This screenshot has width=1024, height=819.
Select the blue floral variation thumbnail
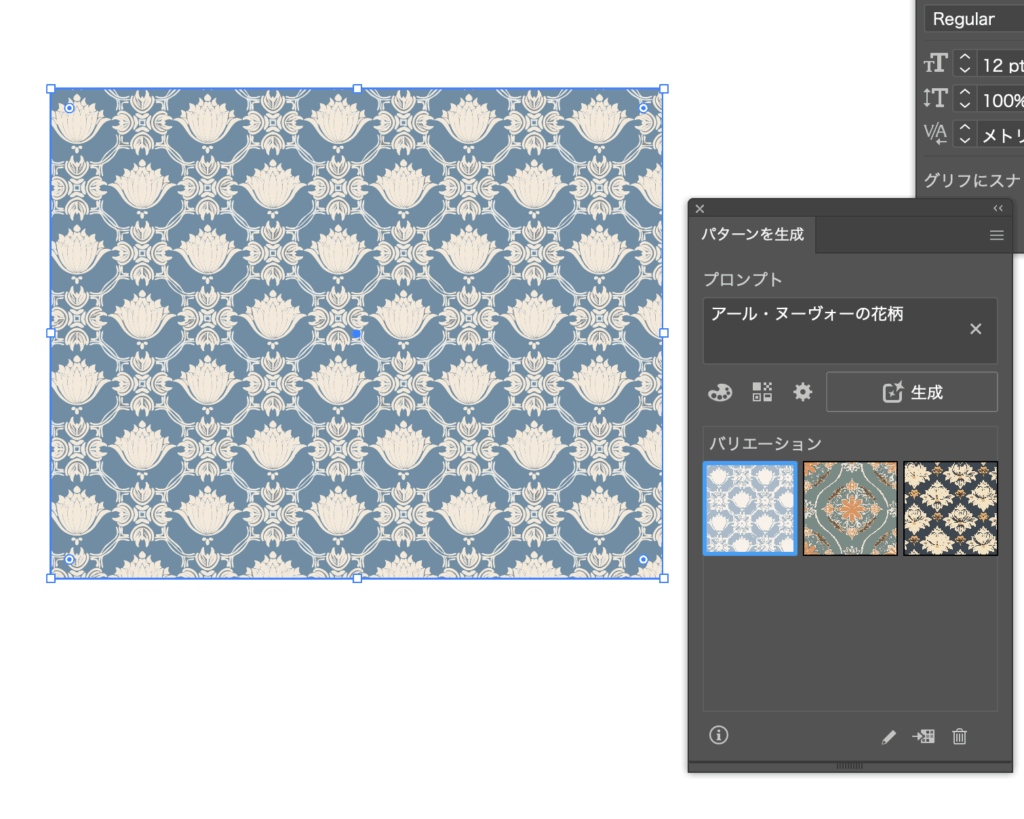click(750, 508)
